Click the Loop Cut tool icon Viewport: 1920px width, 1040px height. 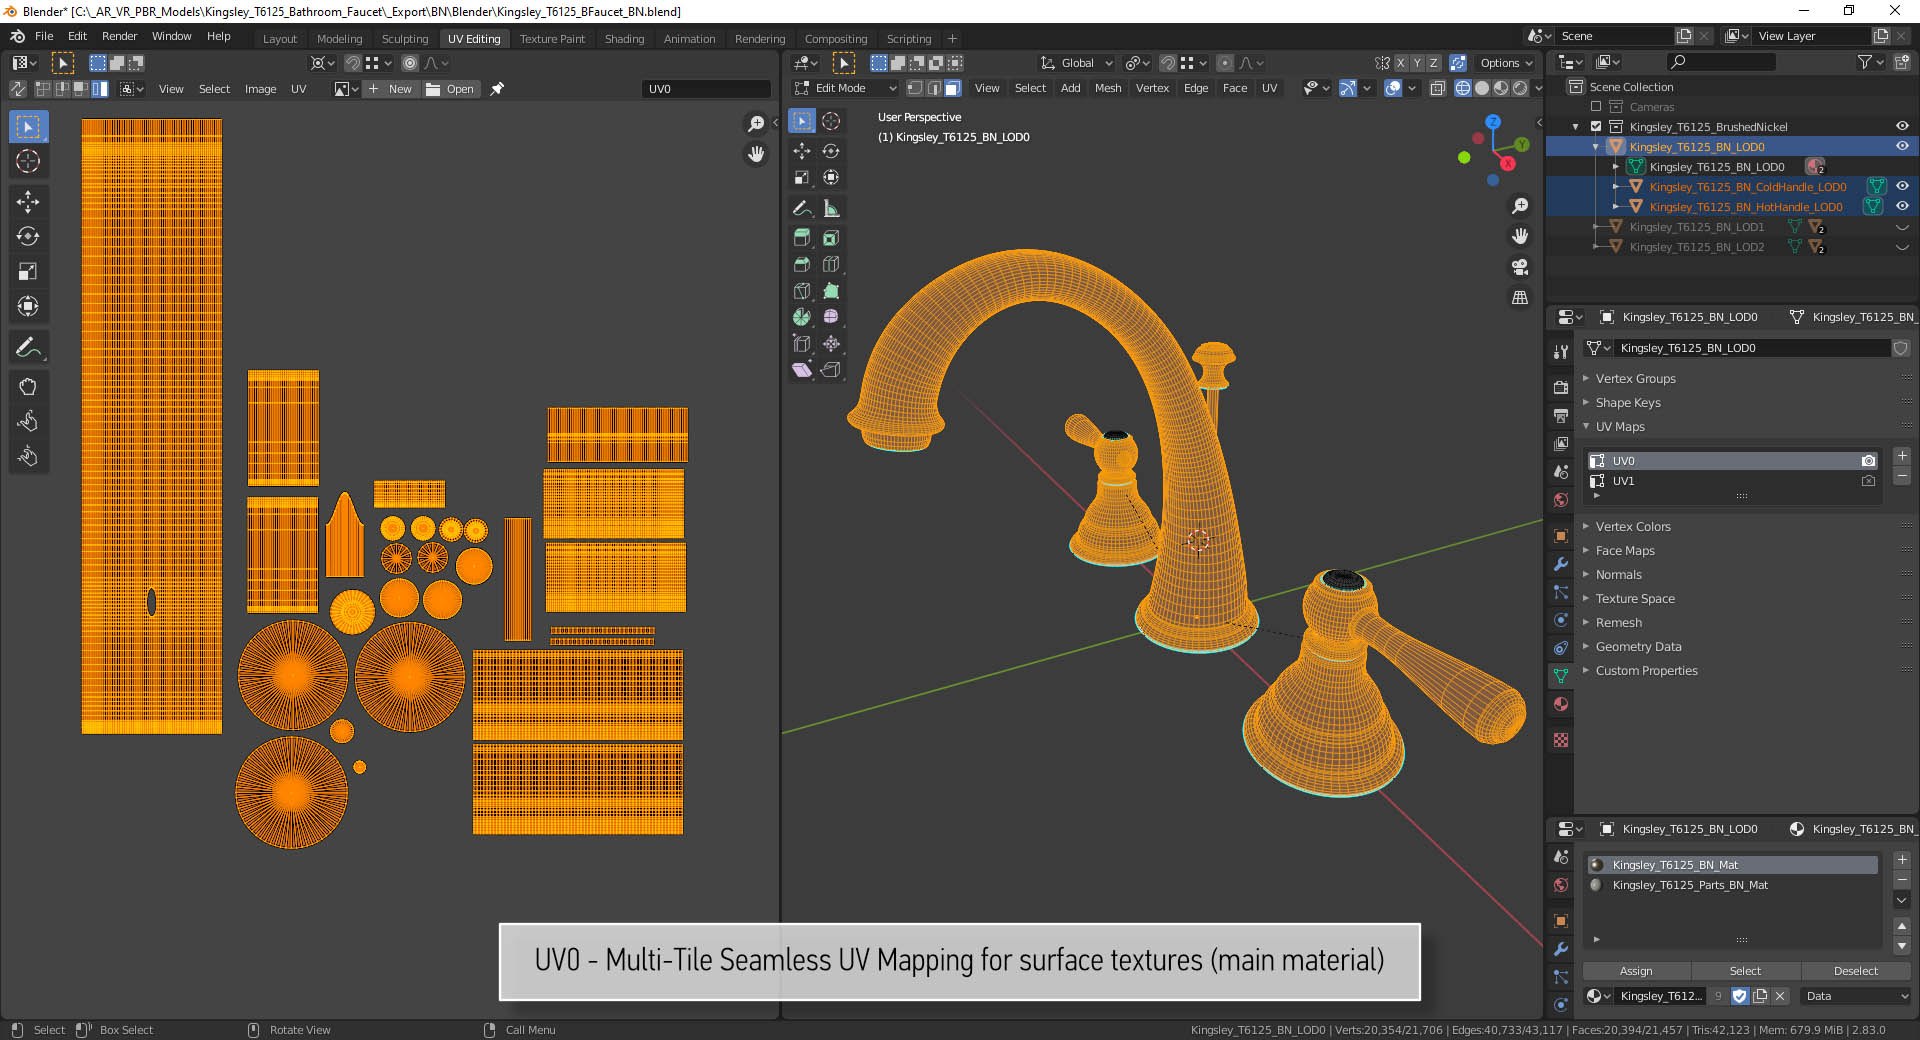click(x=831, y=265)
